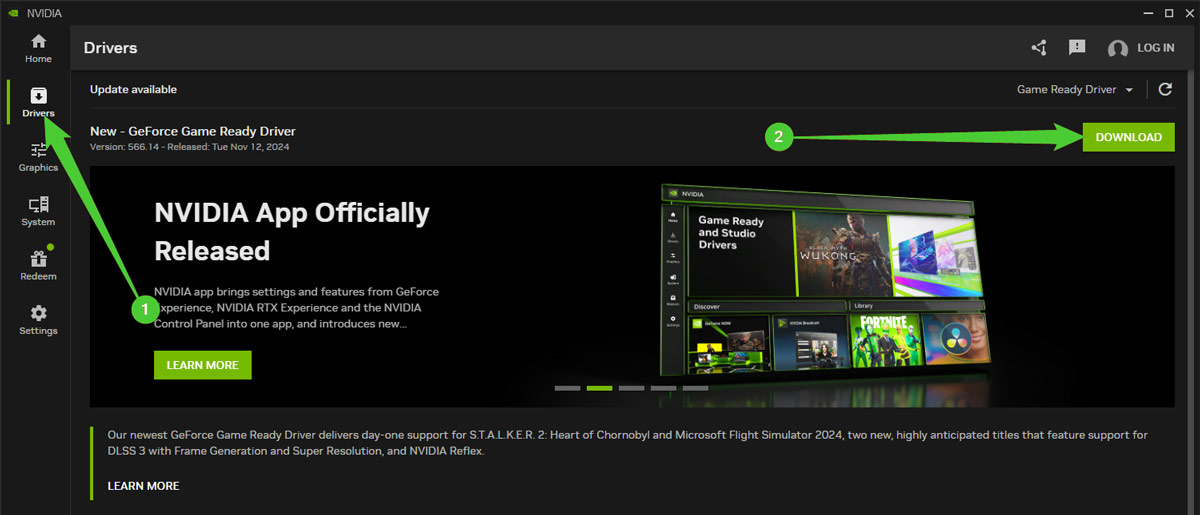Viewport: 1200px width, 515px height.
Task: Select the third carousel slide indicator
Action: pos(631,388)
